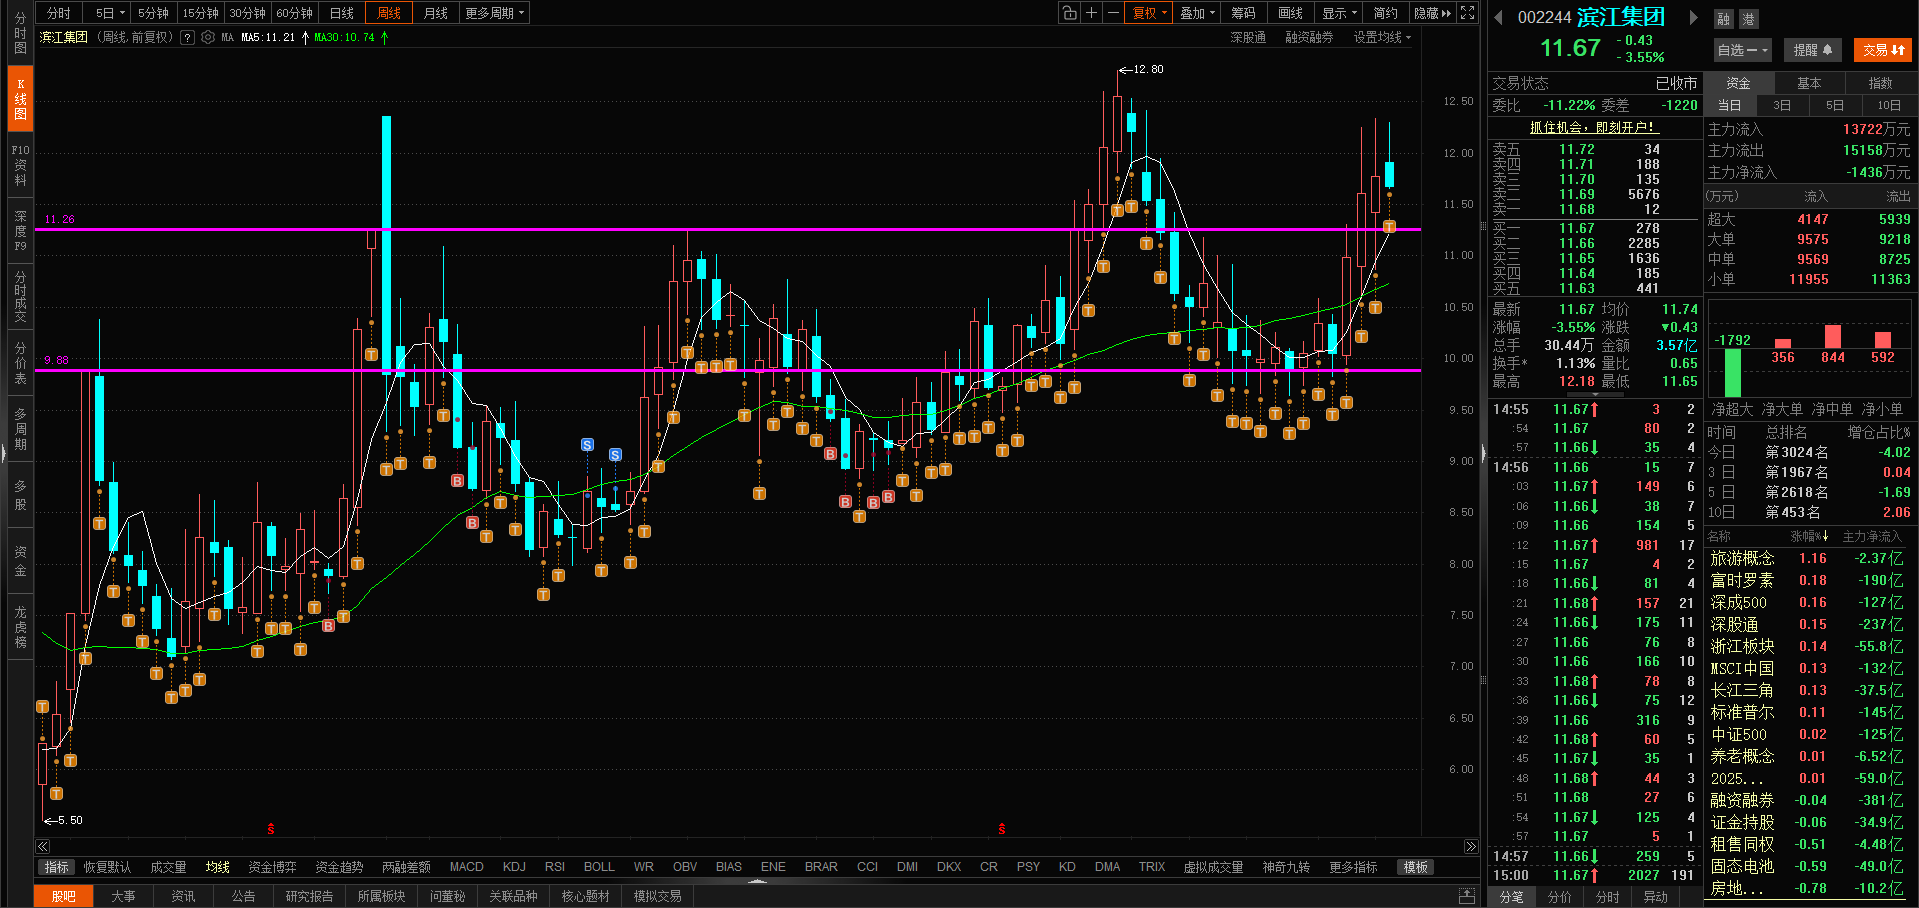Click the orange 交易 trade button

coord(1883,50)
